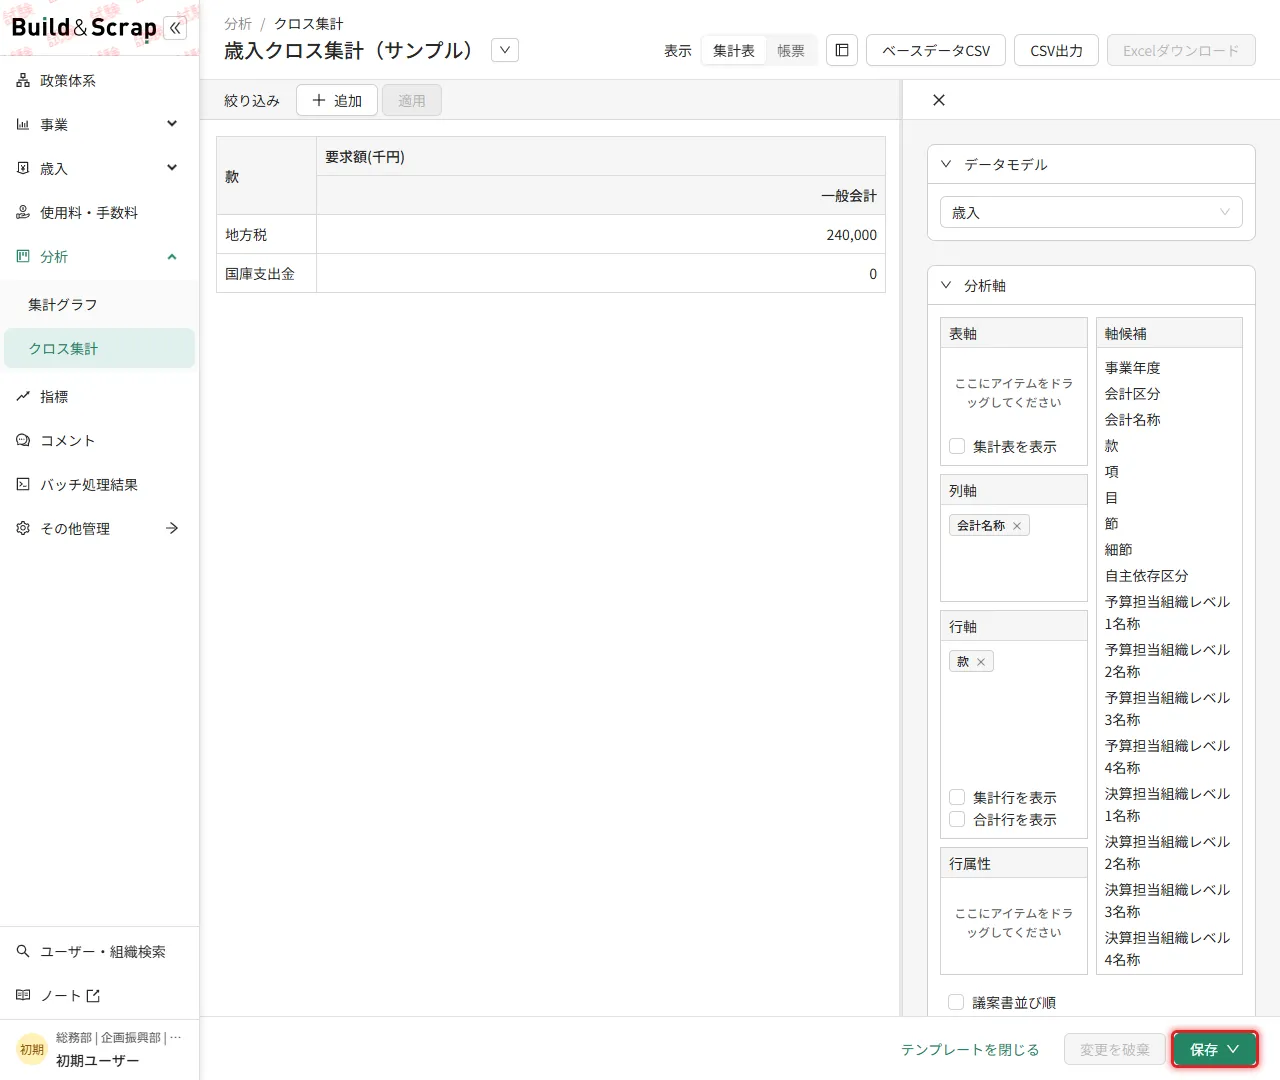Click the 使用料・手数料 icon
This screenshot has width=1280, height=1080.
click(x=23, y=213)
